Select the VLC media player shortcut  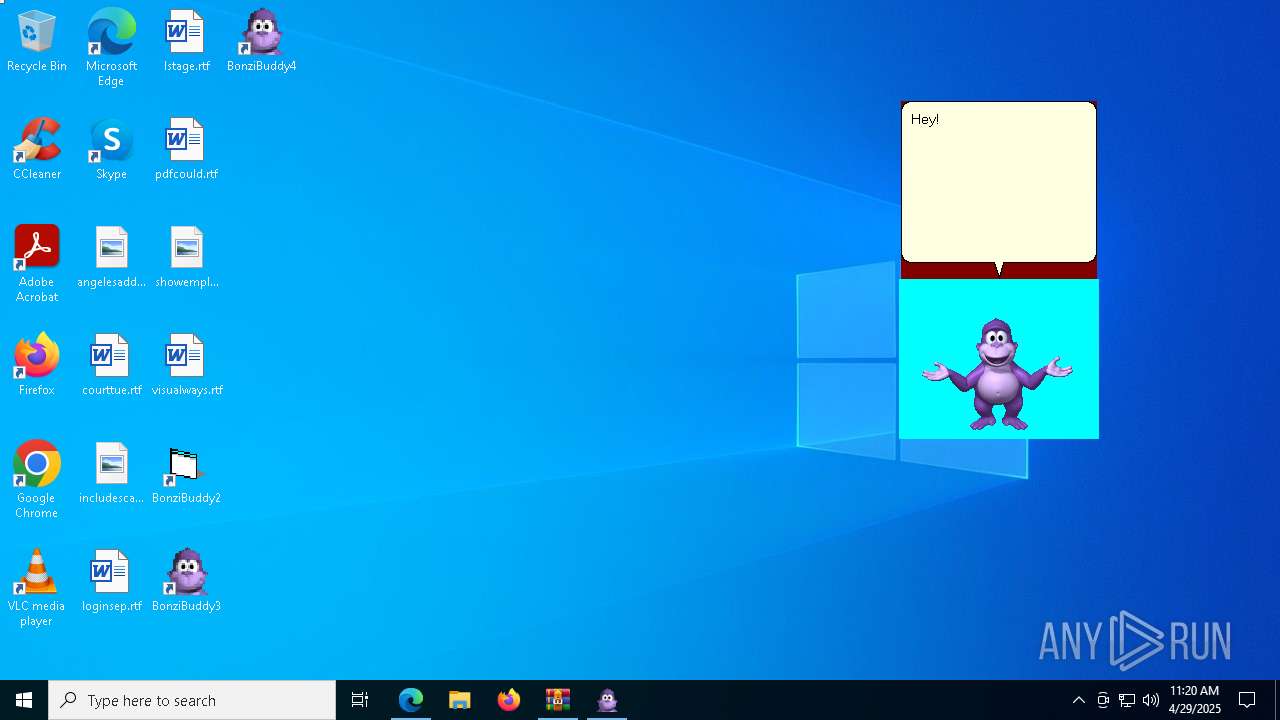point(37,588)
